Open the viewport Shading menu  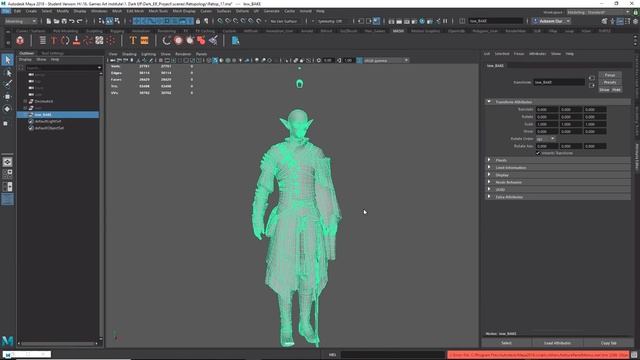[x=129, y=54]
